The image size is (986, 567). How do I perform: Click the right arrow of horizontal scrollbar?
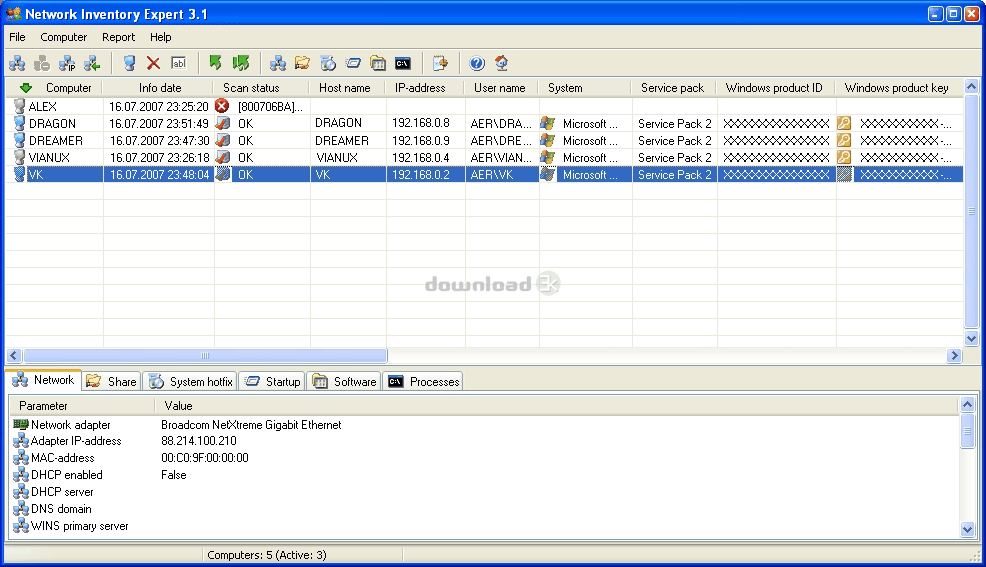click(x=955, y=356)
